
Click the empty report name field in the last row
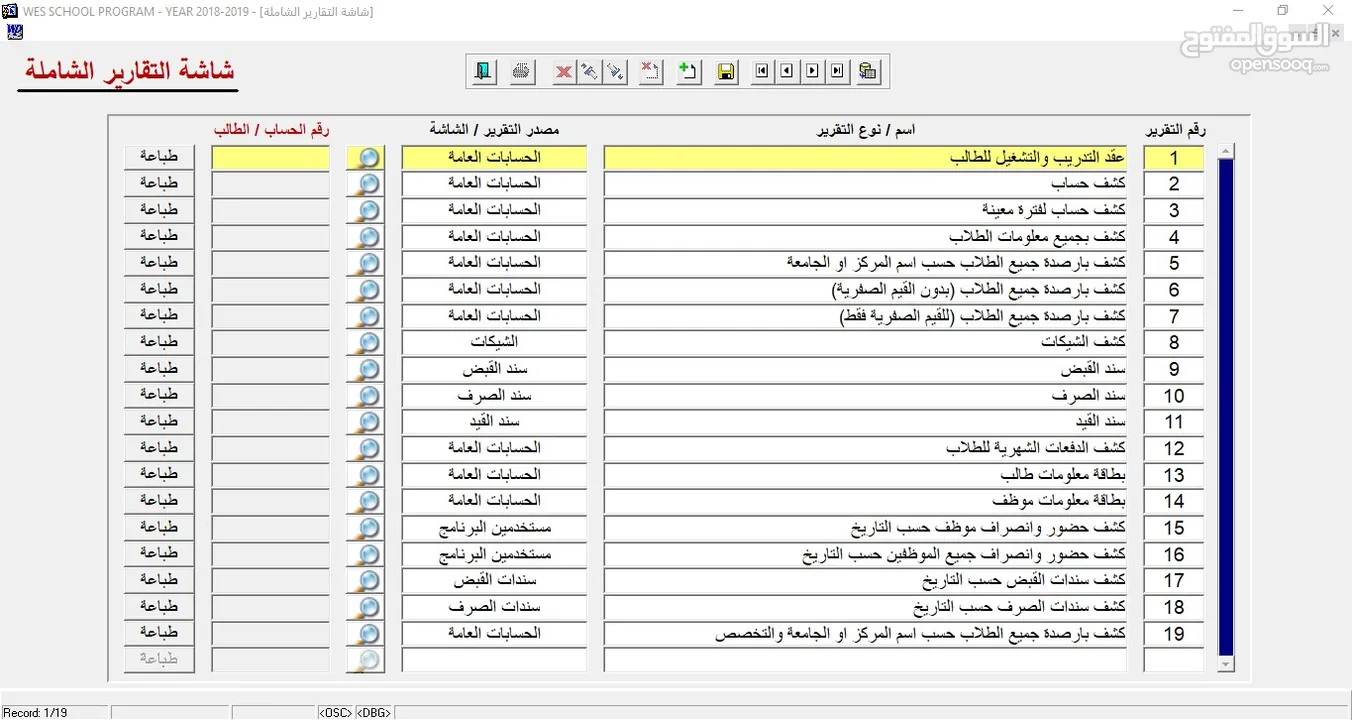pyautogui.click(x=866, y=660)
